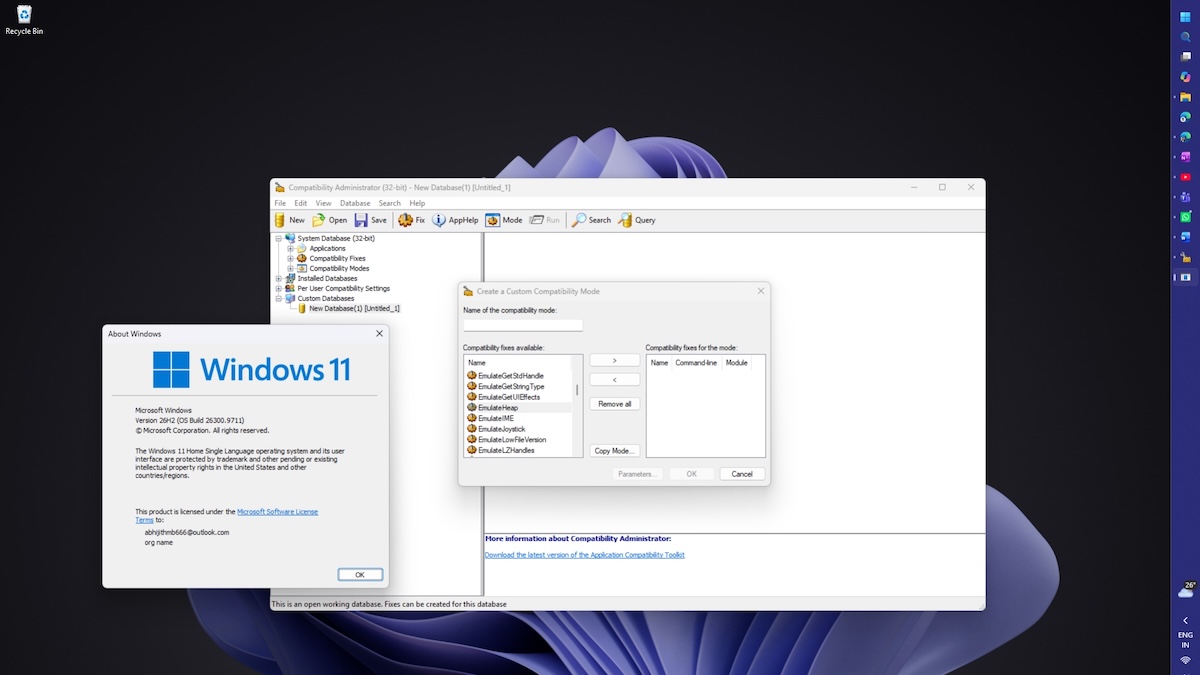The height and width of the screenshot is (675, 1200).
Task: Select Custom Databases tree node
Action: (325, 298)
